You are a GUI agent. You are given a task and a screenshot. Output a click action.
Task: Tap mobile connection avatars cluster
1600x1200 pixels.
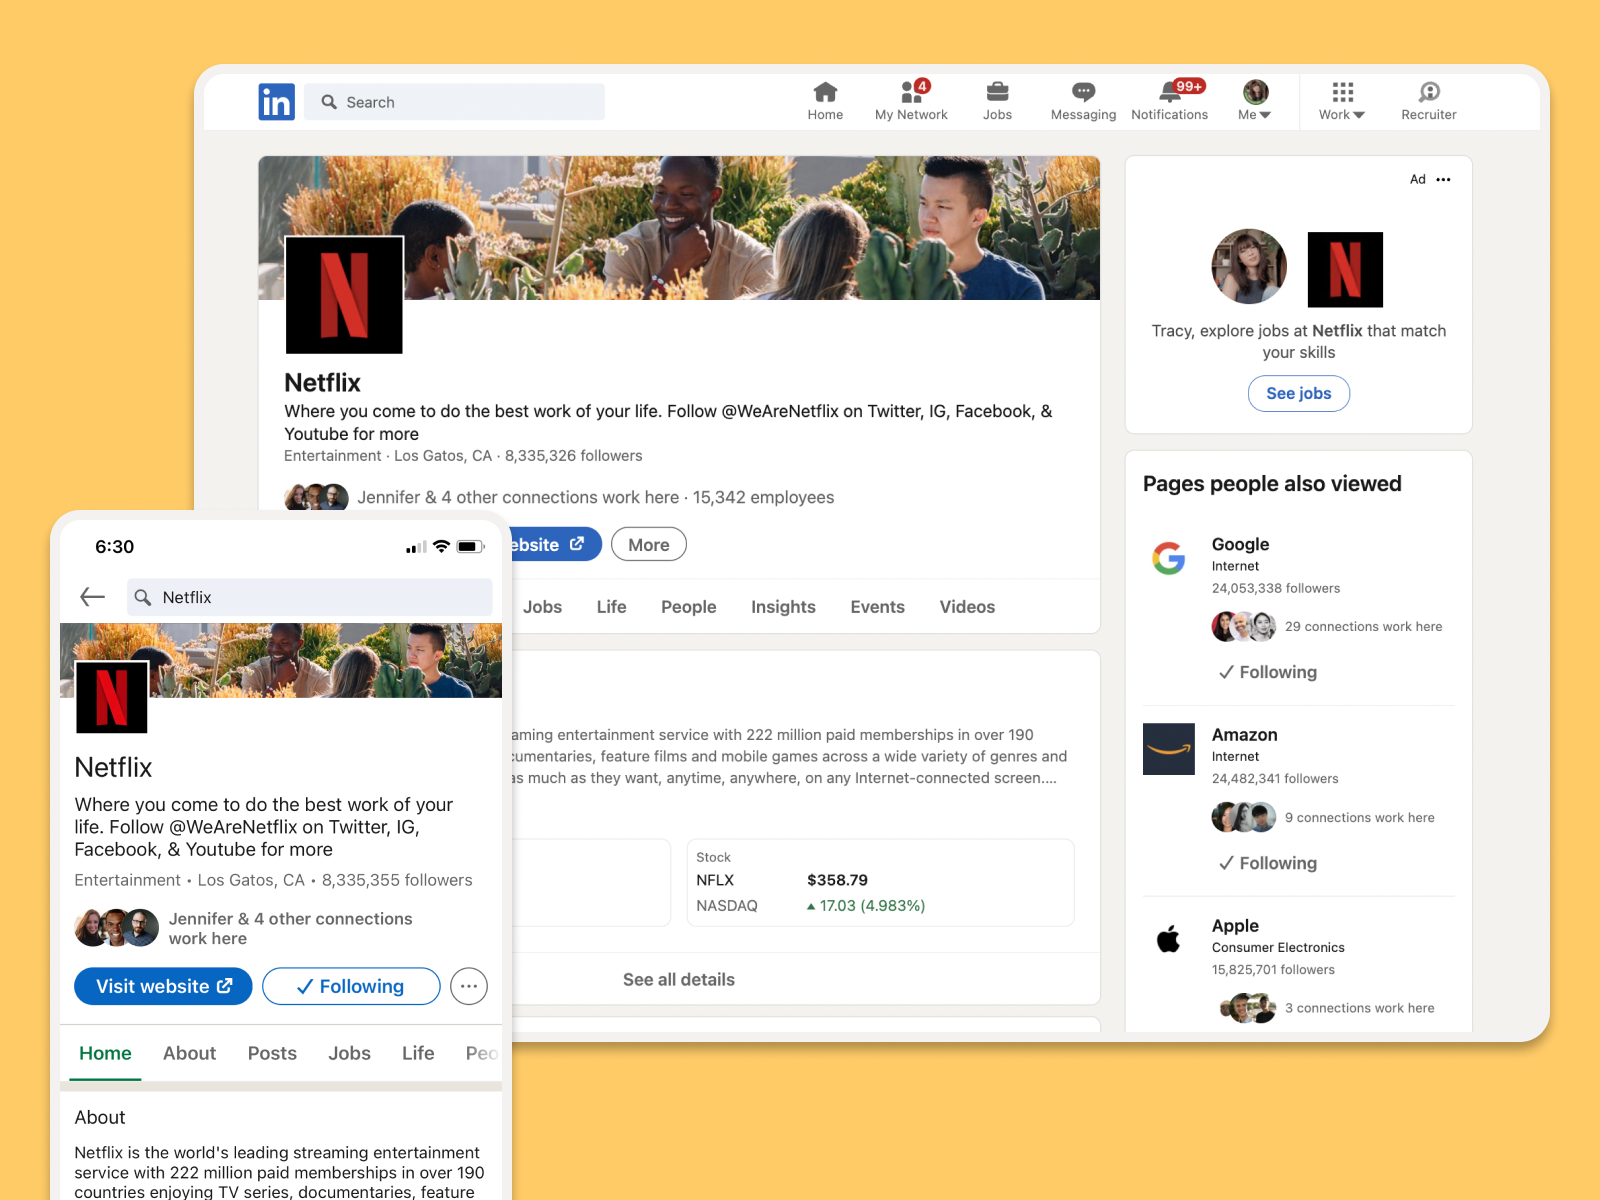coord(117,928)
